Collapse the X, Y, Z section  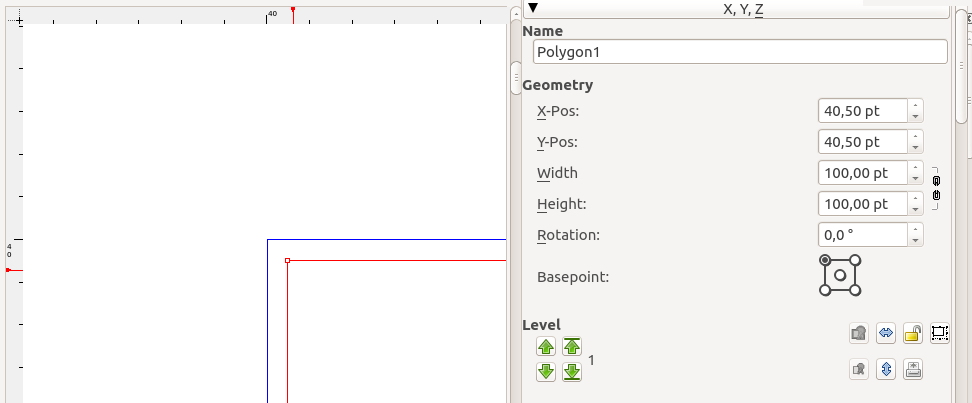click(533, 8)
